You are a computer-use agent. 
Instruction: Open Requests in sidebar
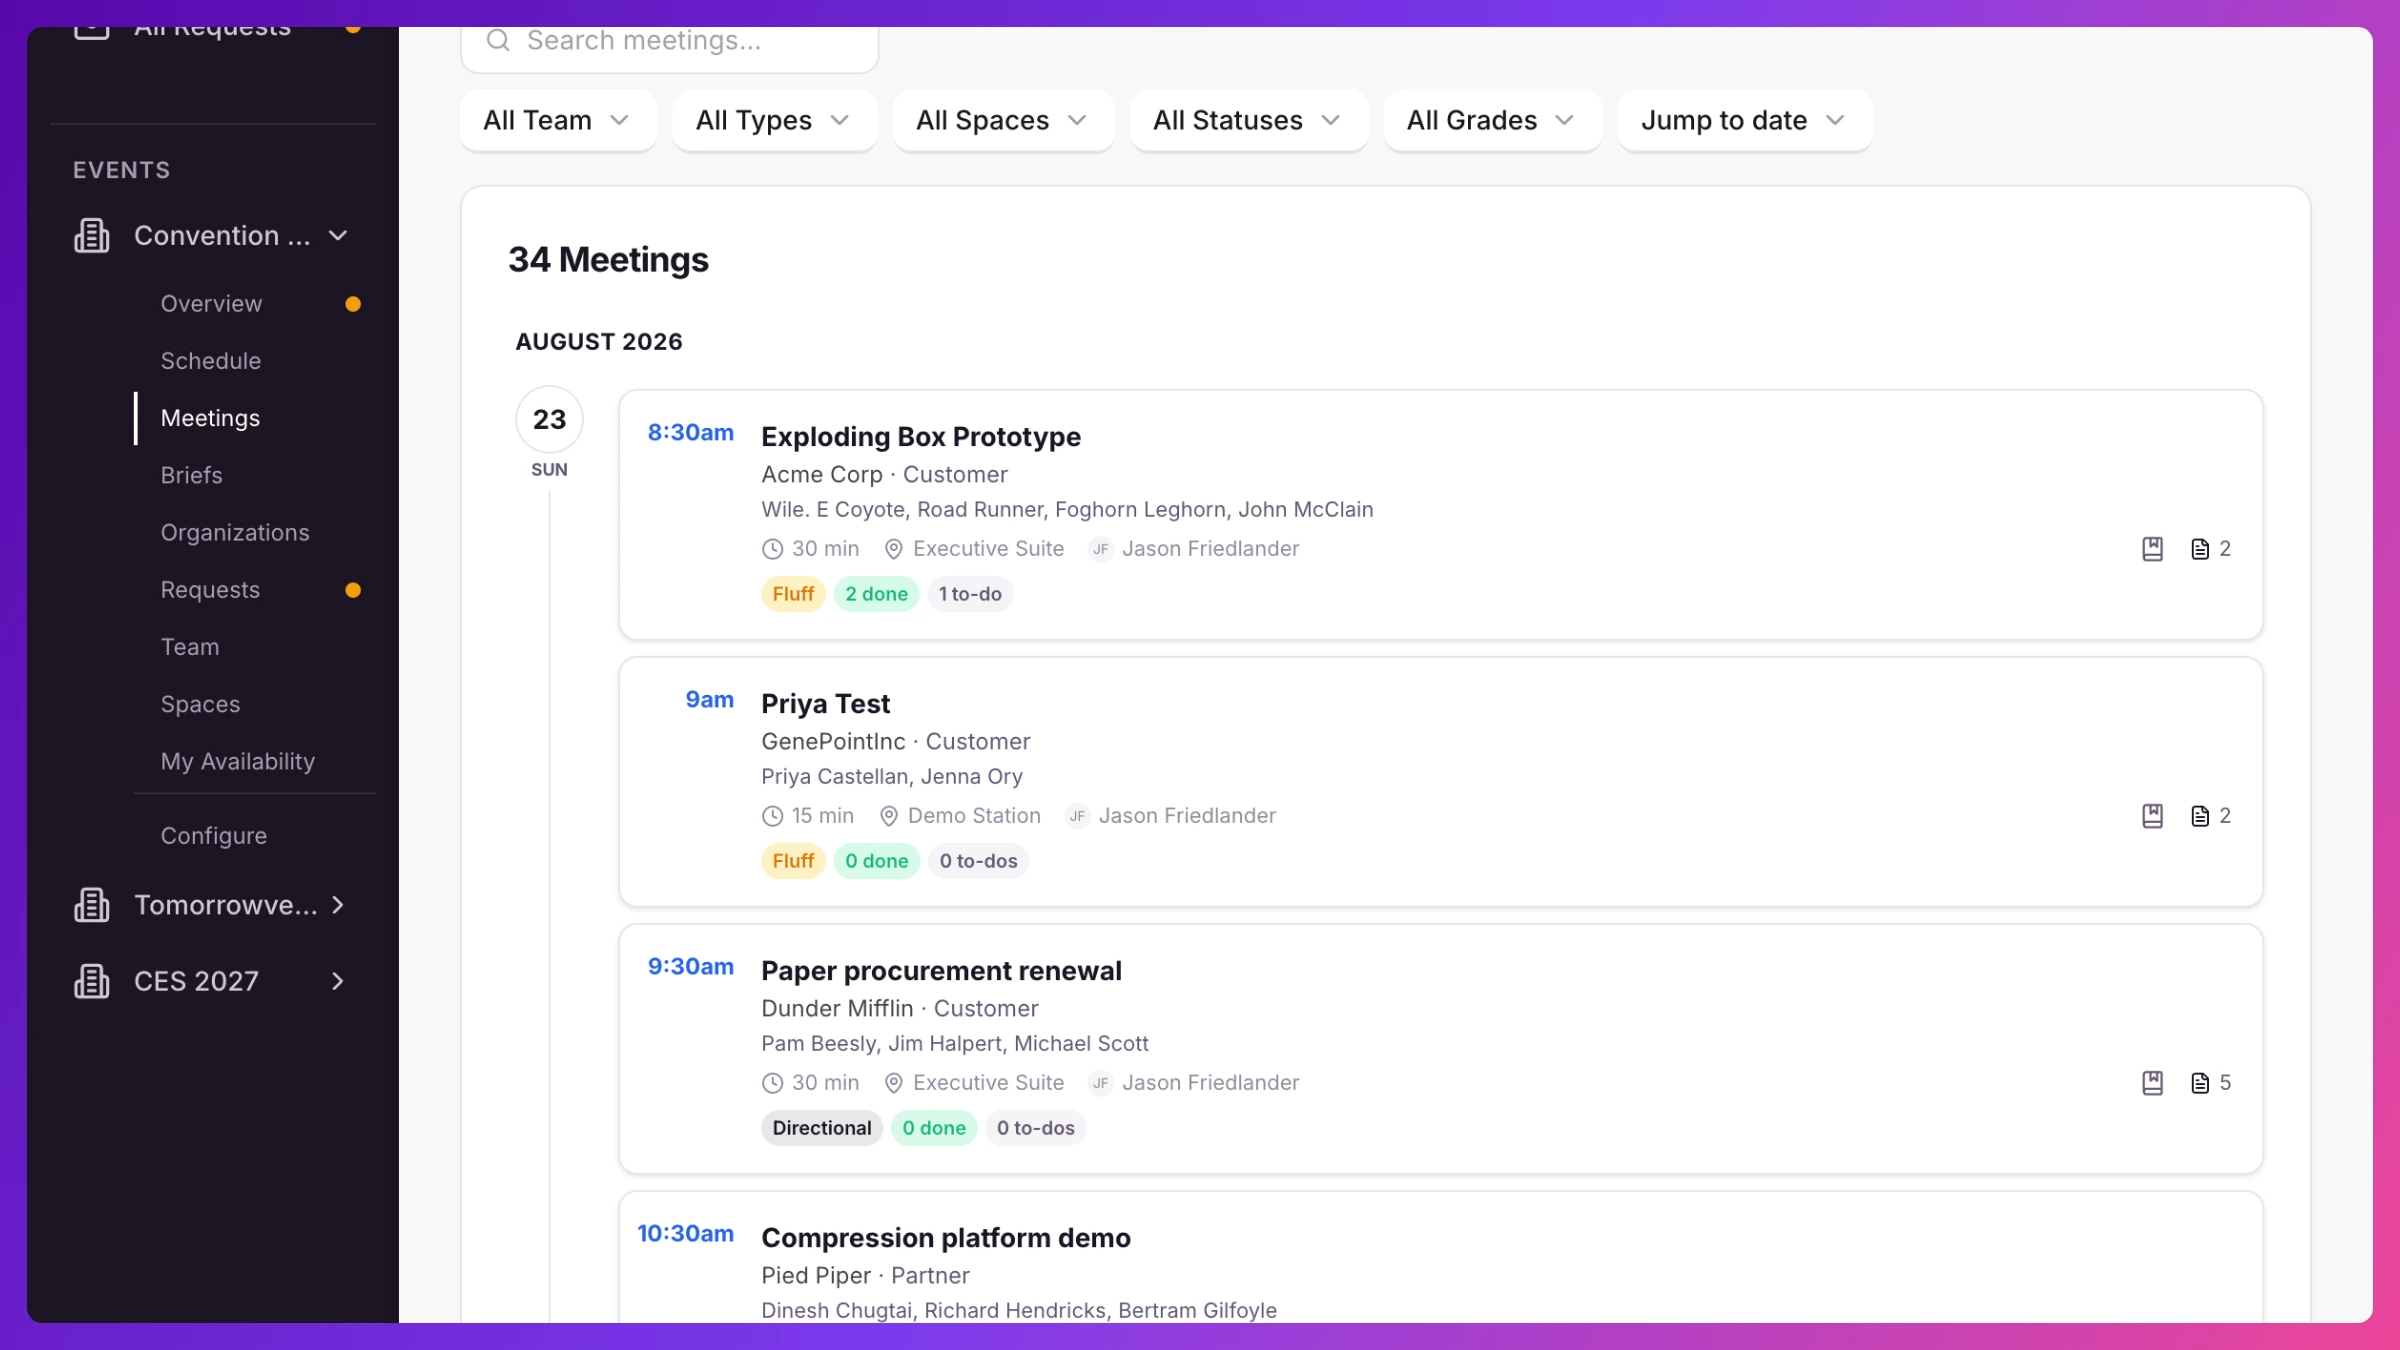point(210,590)
